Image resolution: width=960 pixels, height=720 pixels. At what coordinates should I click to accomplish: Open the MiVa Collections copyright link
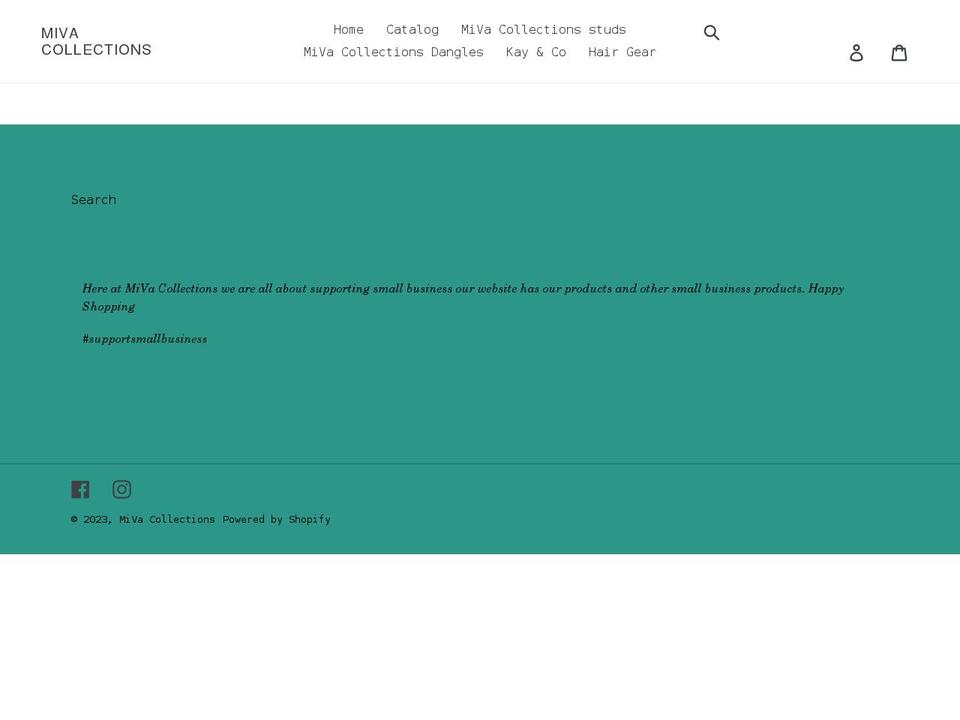coord(166,519)
